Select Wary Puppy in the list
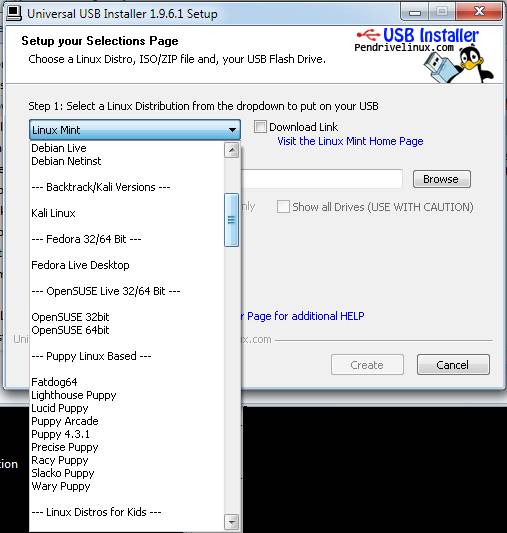The height and width of the screenshot is (533, 507). coord(61,486)
